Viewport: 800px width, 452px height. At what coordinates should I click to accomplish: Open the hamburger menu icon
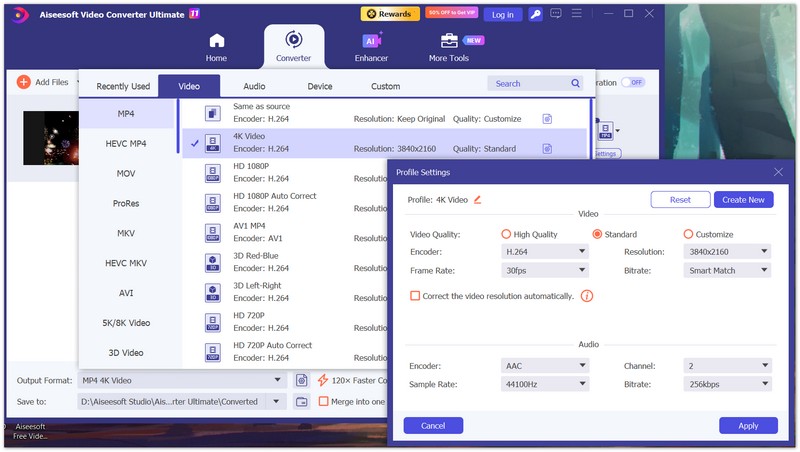(x=577, y=13)
